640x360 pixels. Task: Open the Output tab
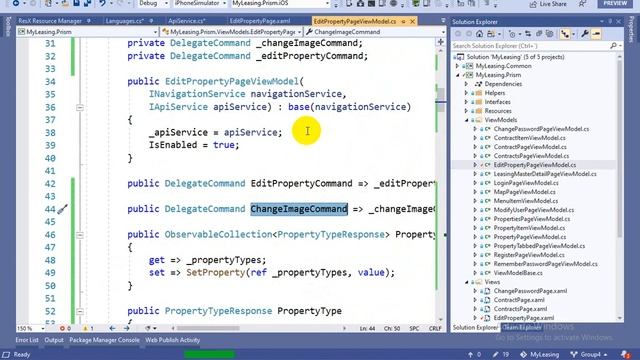pyautogui.click(x=54, y=340)
